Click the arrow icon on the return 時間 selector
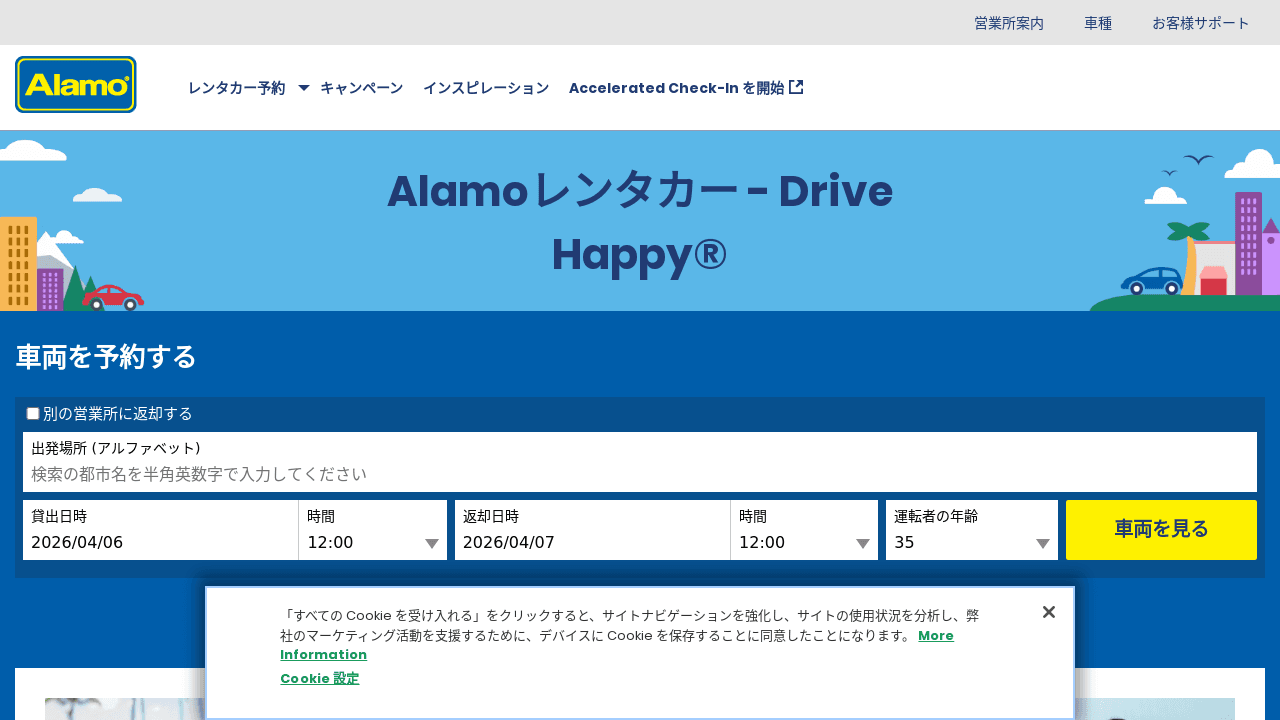This screenshot has width=1280, height=720. tap(862, 544)
